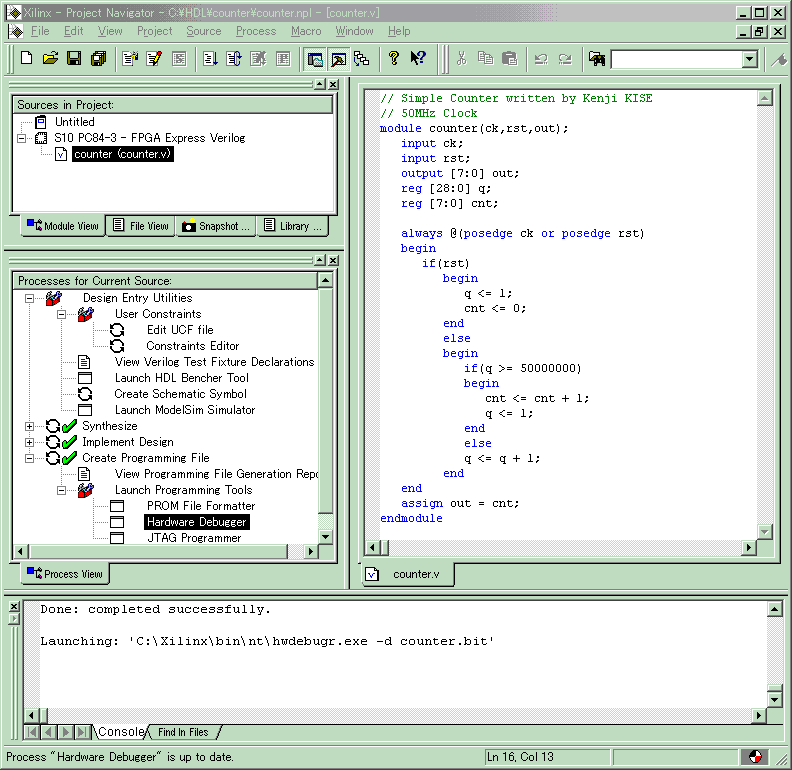Click the Redo toolbar icon
Image resolution: width=792 pixels, height=770 pixels.
click(565, 59)
